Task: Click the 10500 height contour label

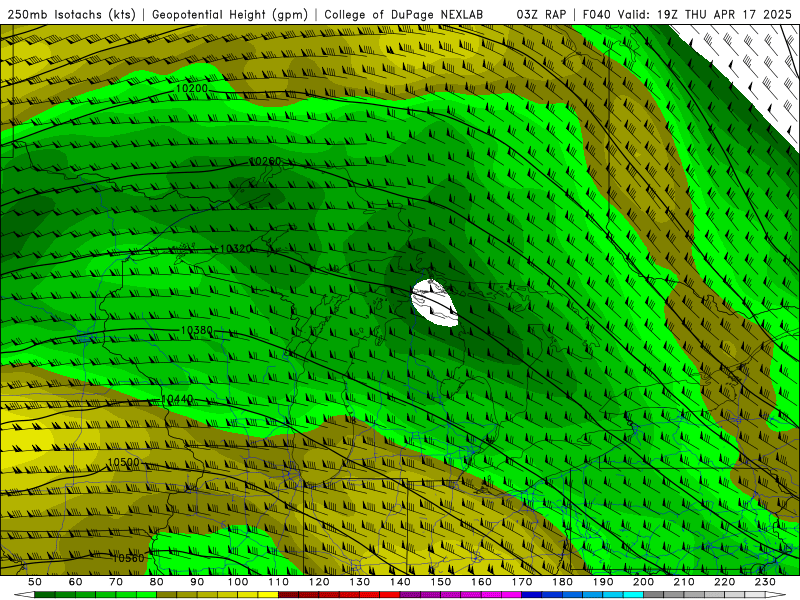Action: click(x=123, y=463)
